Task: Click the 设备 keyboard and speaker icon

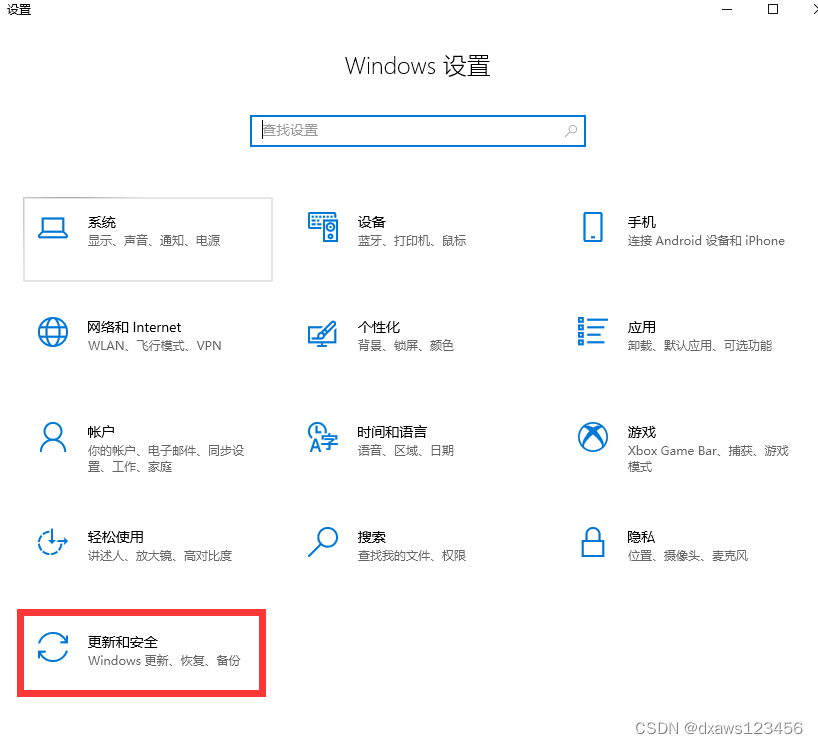Action: pyautogui.click(x=323, y=227)
